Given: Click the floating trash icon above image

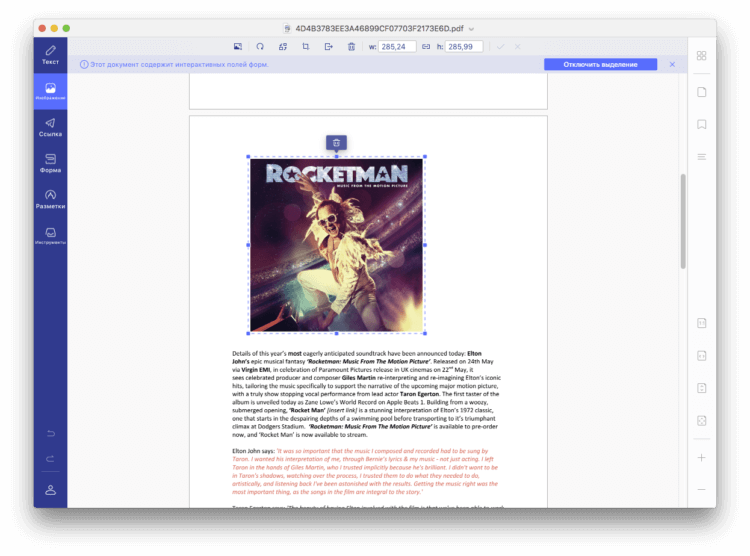Looking at the screenshot, I should pyautogui.click(x=336, y=143).
